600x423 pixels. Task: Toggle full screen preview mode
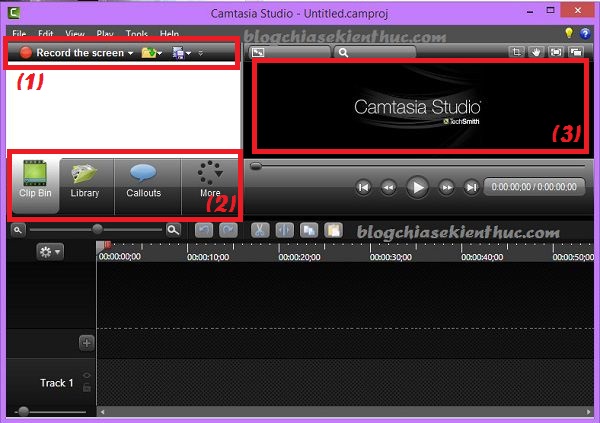tap(556, 52)
